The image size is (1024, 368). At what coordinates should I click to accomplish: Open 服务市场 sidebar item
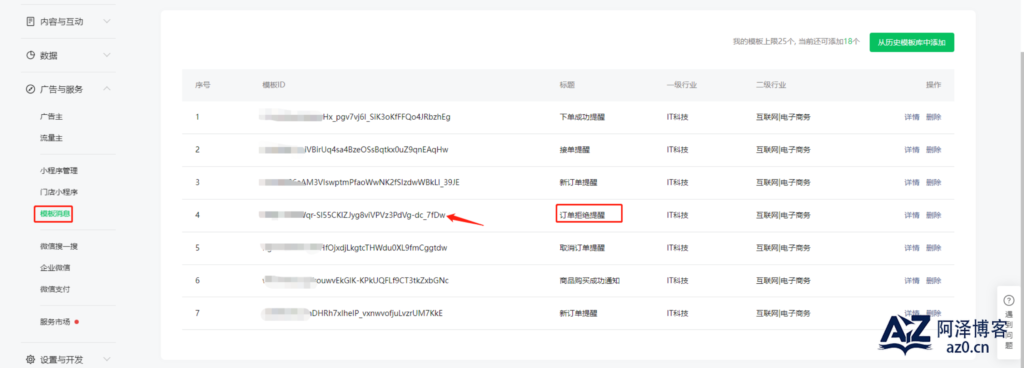pyautogui.click(x=55, y=322)
